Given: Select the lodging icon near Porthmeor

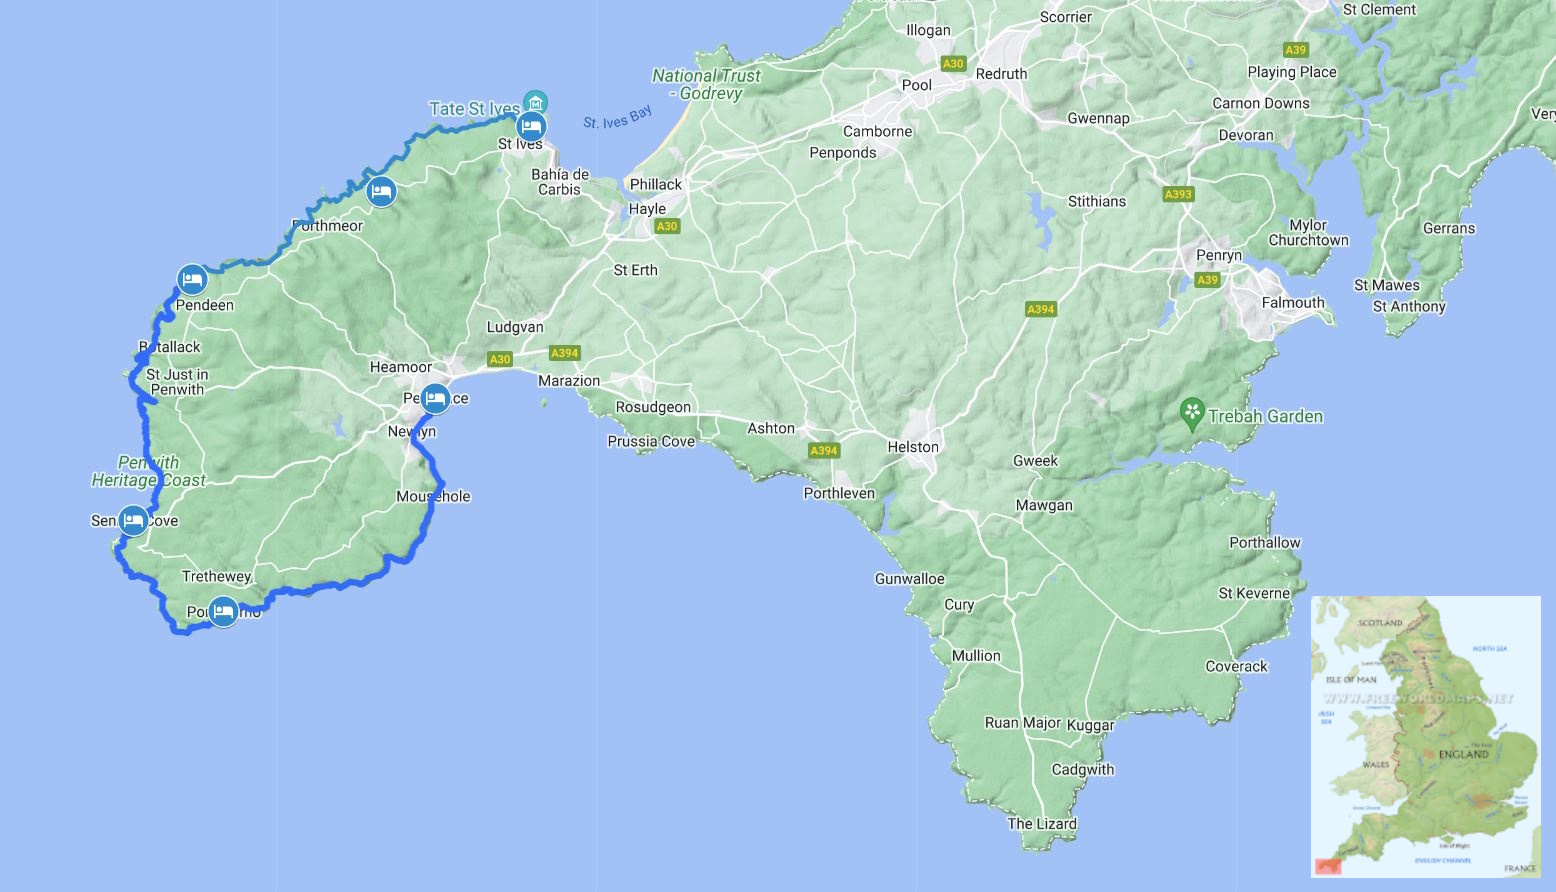Looking at the screenshot, I should coord(381,191).
